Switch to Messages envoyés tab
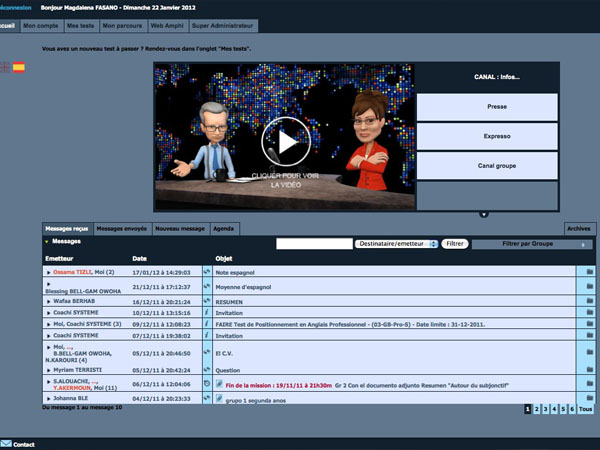Image resolution: width=600 pixels, height=450 pixels. 122,228
